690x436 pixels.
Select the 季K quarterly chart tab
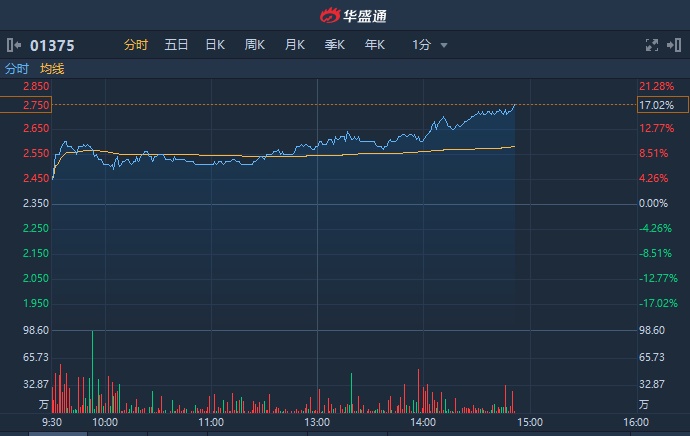click(335, 45)
